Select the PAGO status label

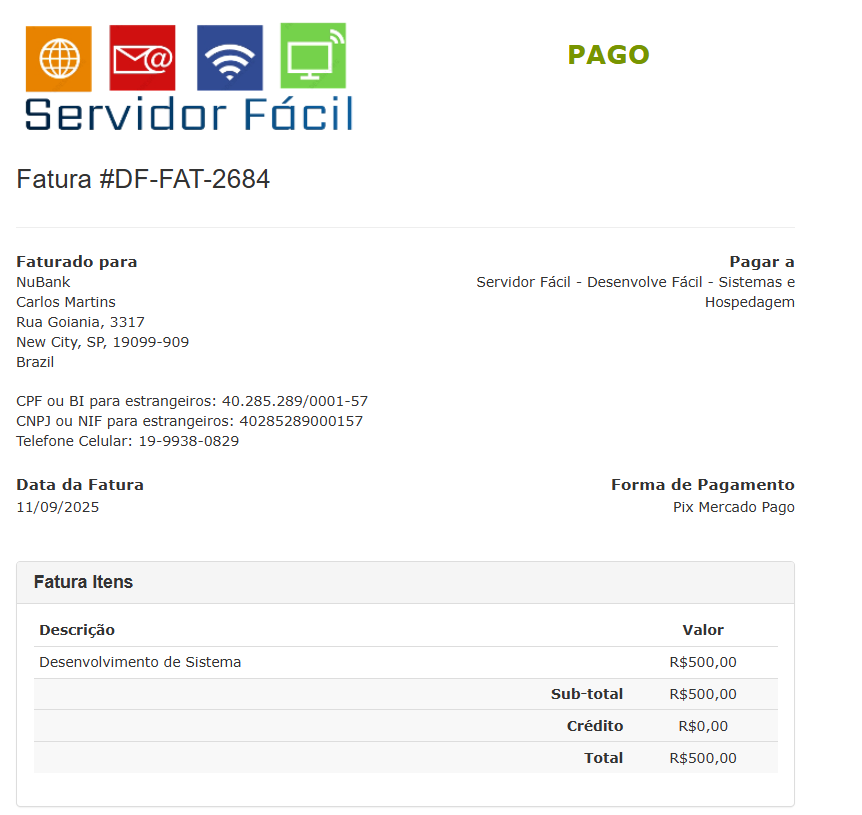pos(608,55)
